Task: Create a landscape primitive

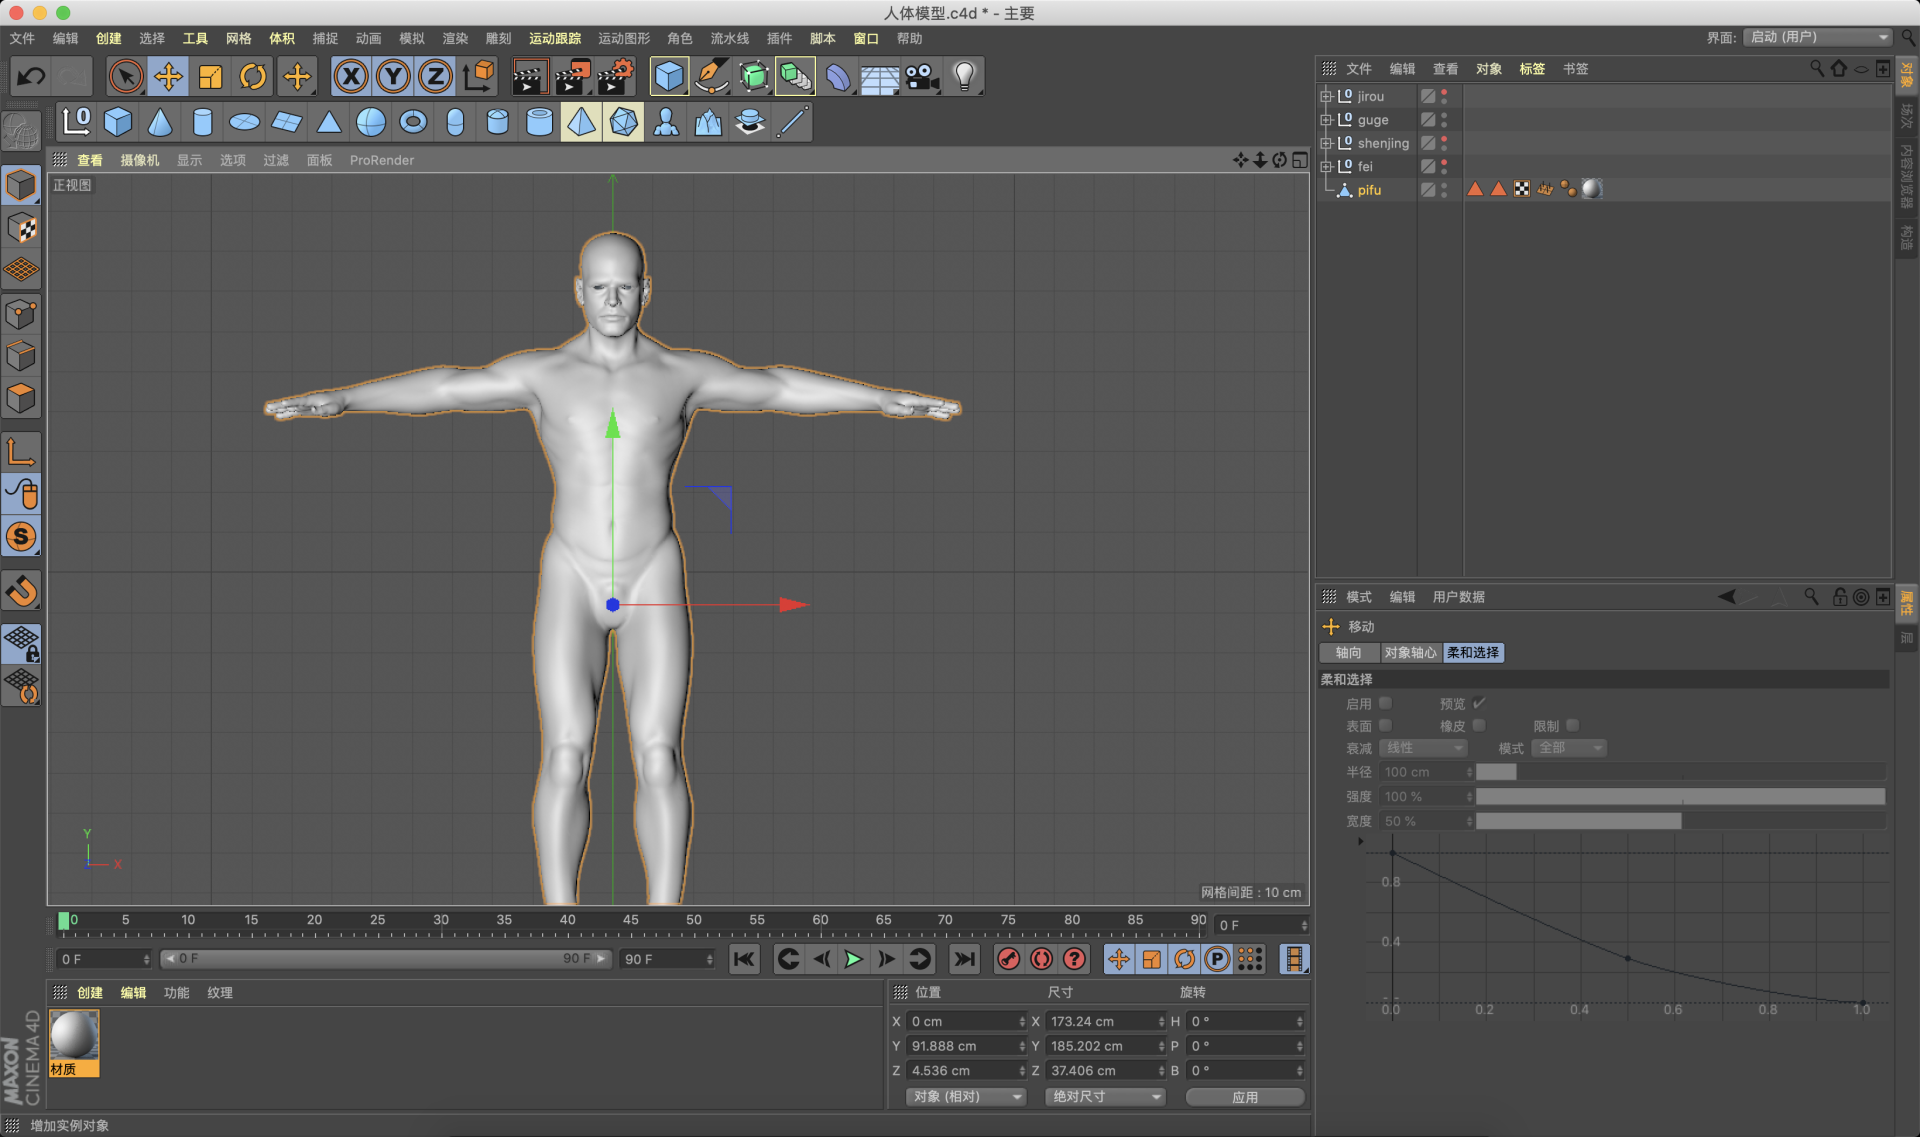Action: click(708, 122)
